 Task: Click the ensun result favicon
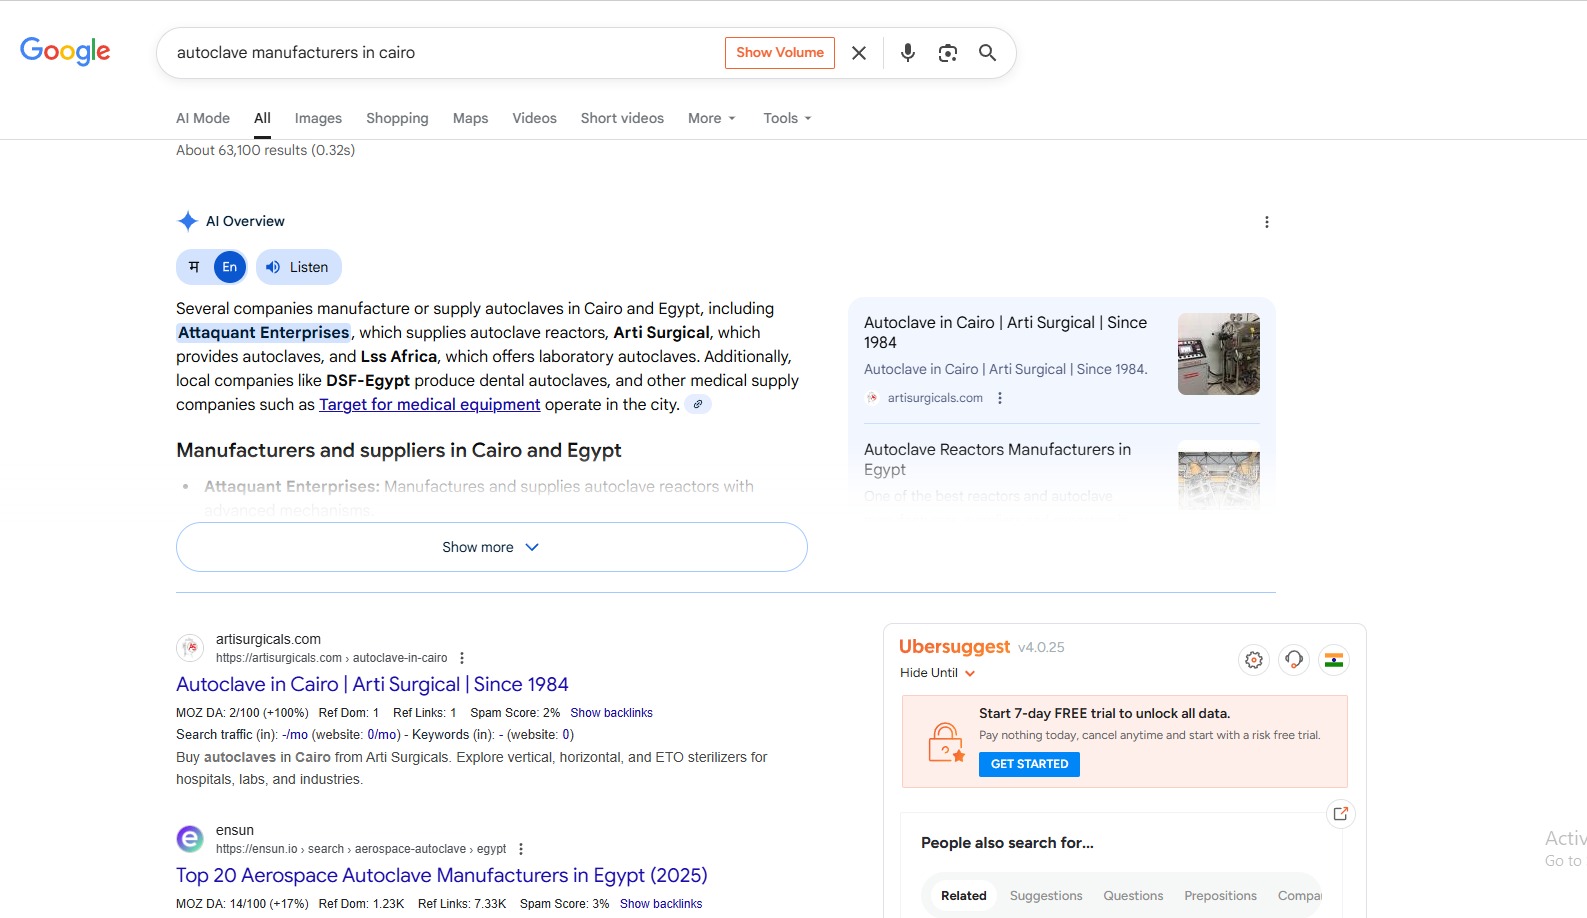pyautogui.click(x=190, y=839)
